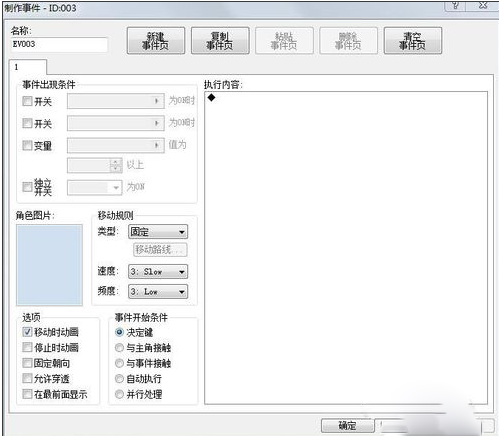Click the 删除事件页 button
Viewport: 499px width, 436px height.
pos(348,41)
